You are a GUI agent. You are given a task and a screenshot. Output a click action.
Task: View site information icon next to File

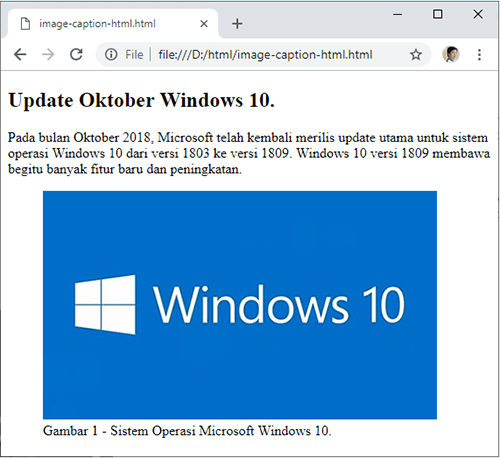111,54
